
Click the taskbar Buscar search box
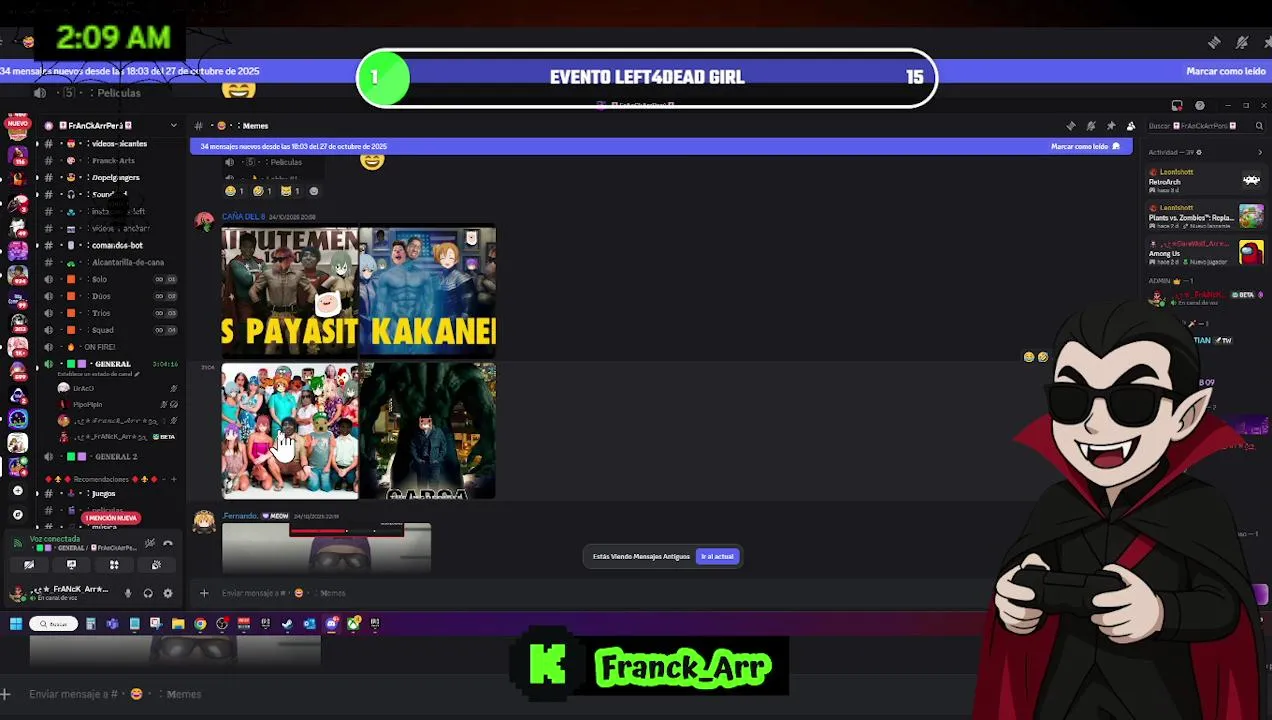53,624
